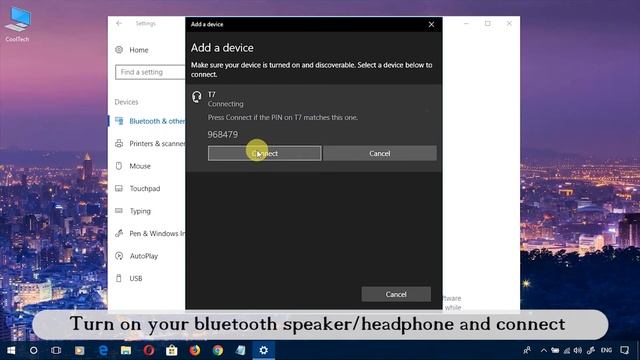Close the Add a device dialog
640x360 pixels.
[431, 24]
